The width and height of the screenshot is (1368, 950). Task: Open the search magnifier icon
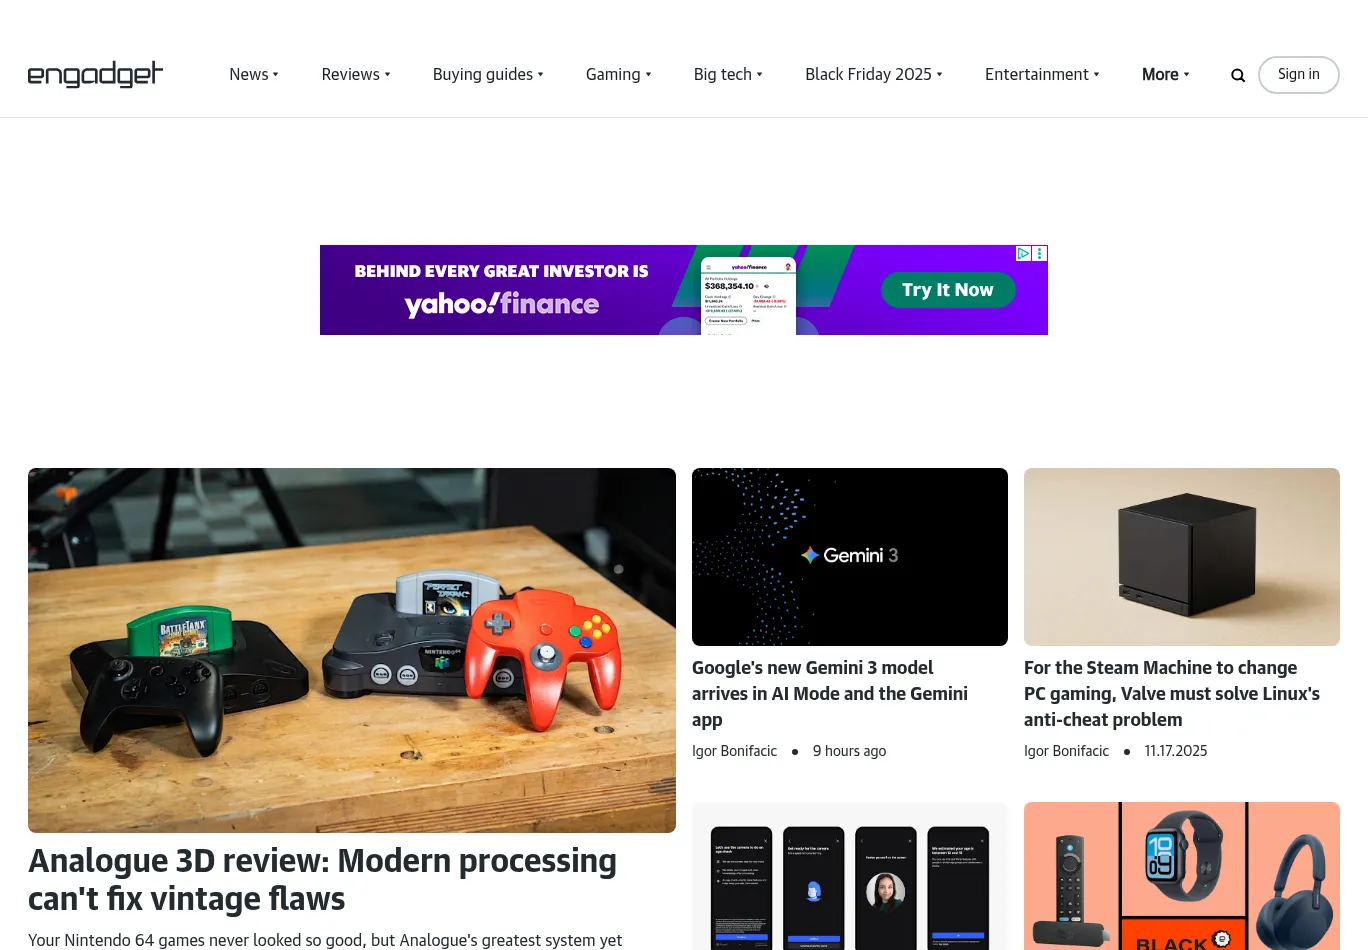1238,75
